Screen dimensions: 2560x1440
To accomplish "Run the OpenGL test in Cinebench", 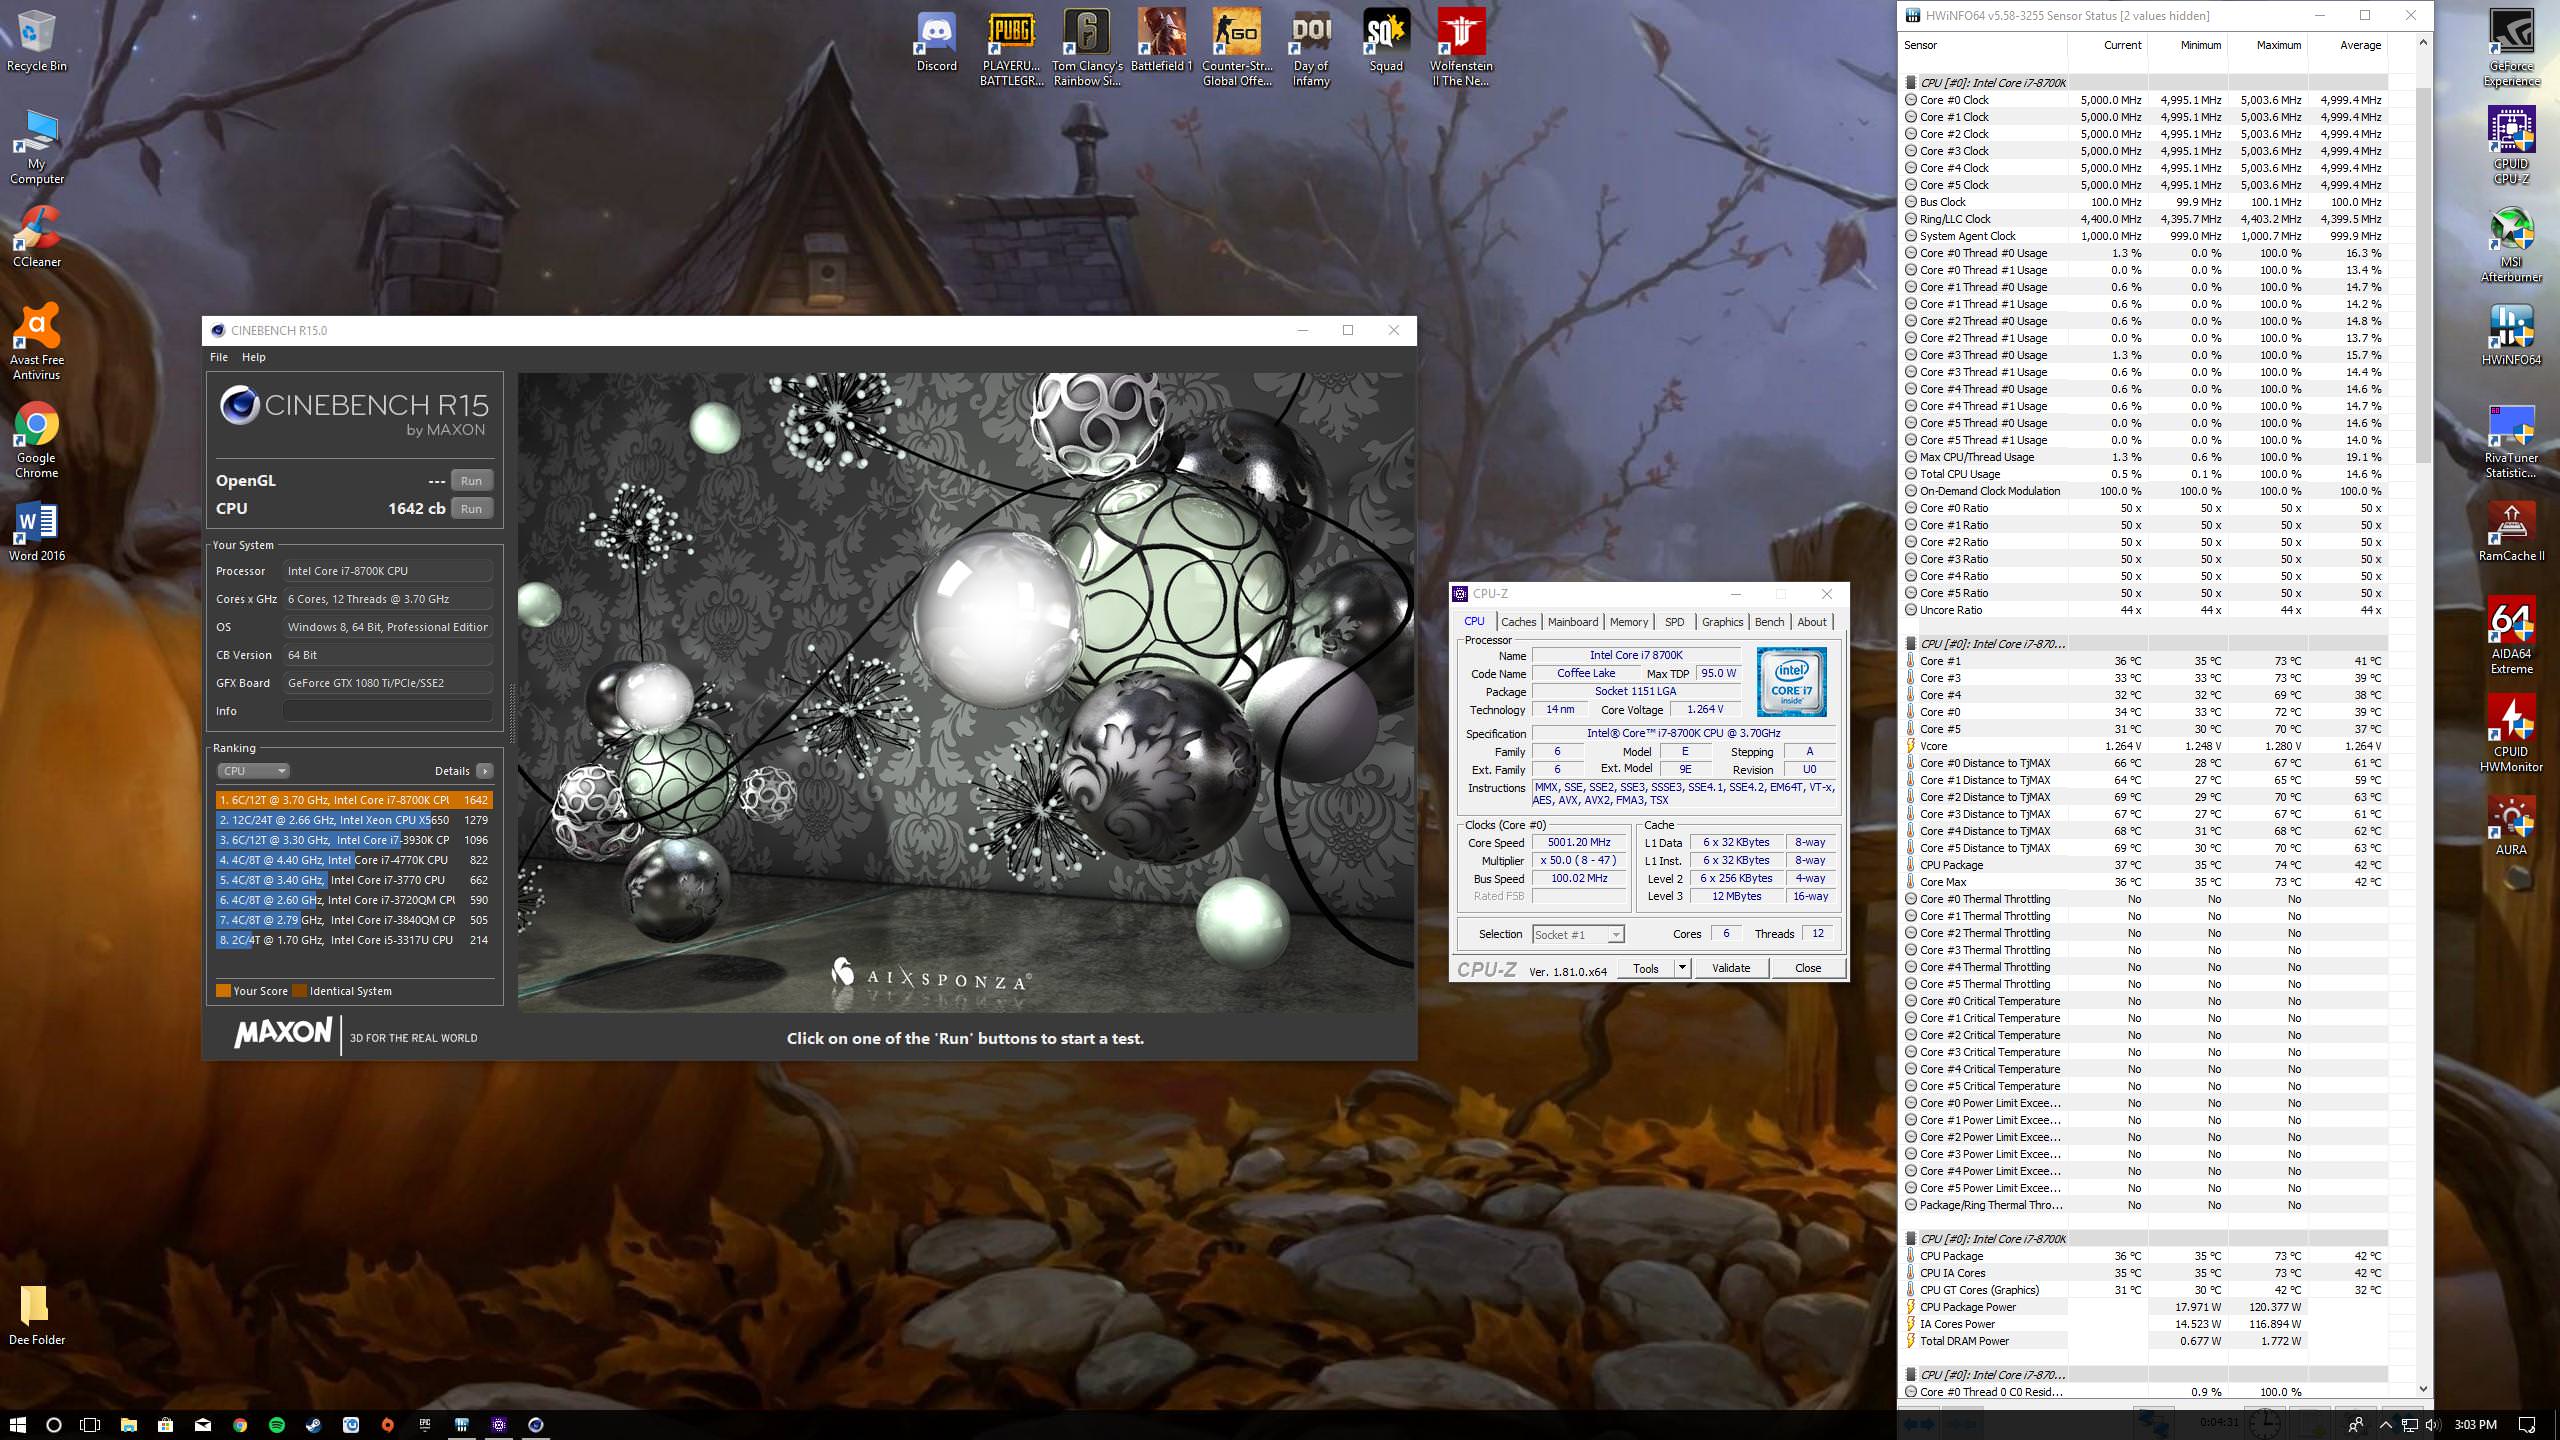I will [471, 481].
